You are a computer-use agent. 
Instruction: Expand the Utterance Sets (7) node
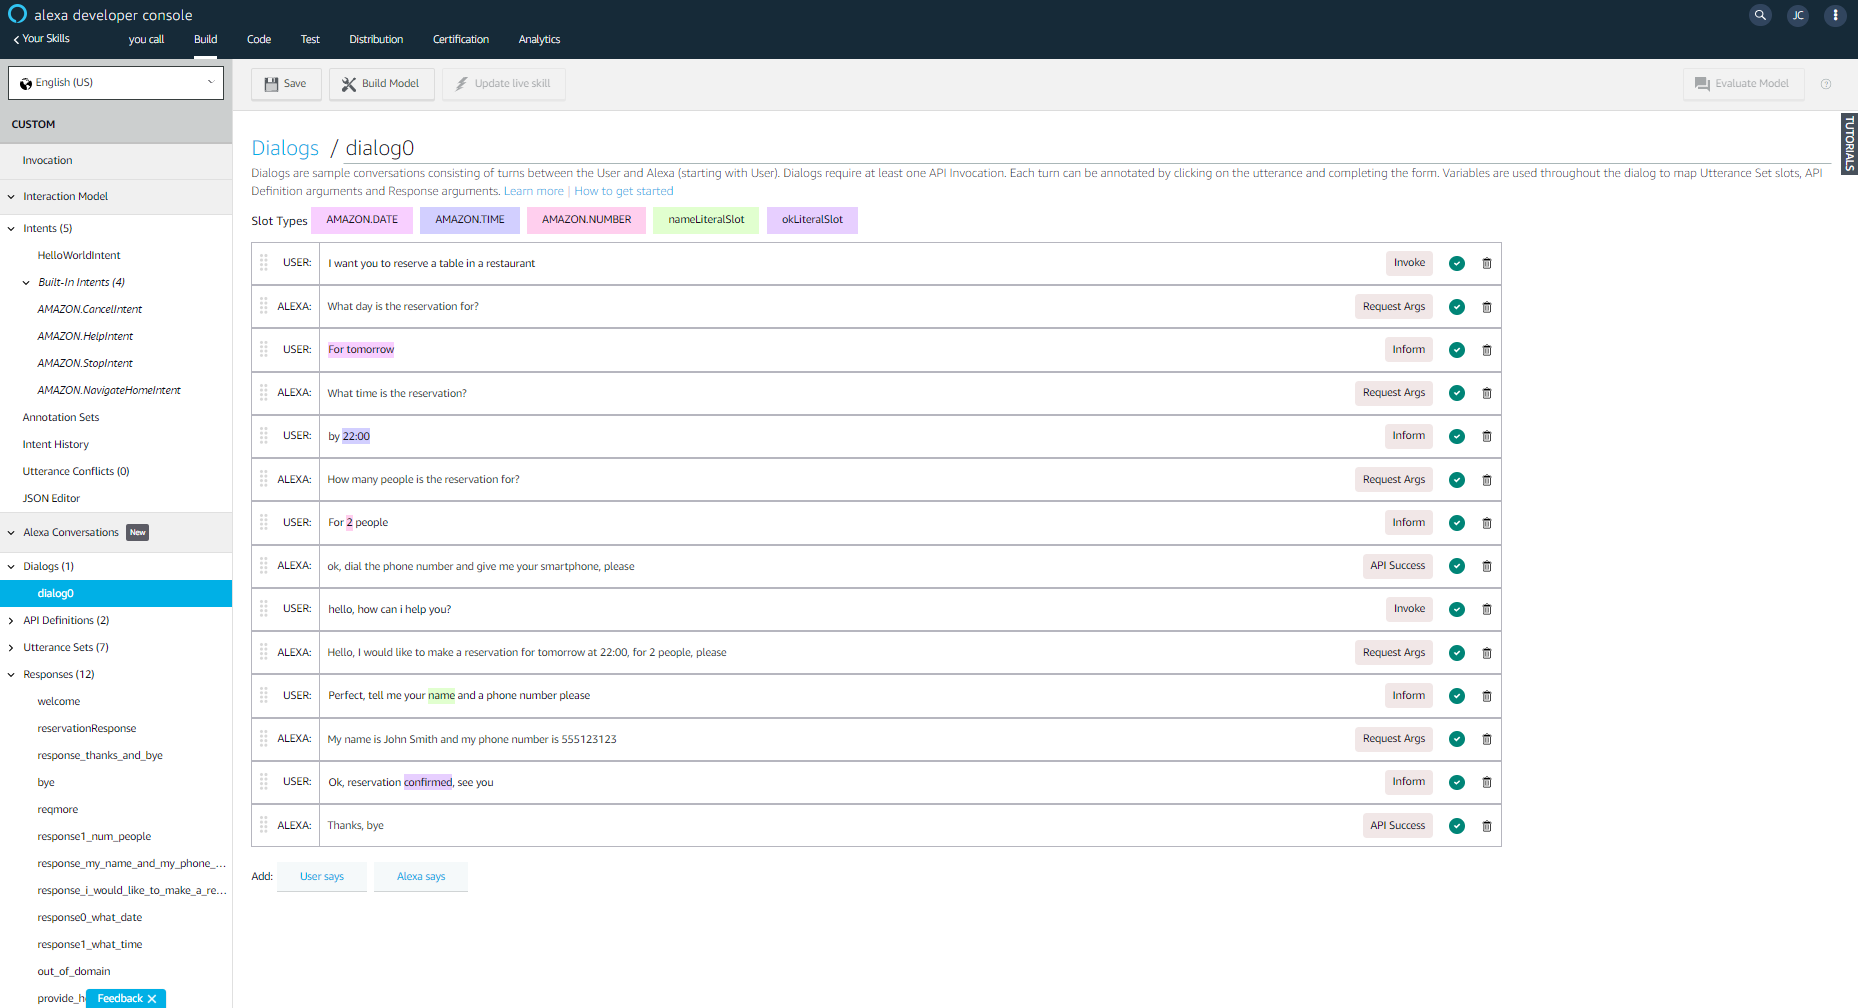coord(11,648)
